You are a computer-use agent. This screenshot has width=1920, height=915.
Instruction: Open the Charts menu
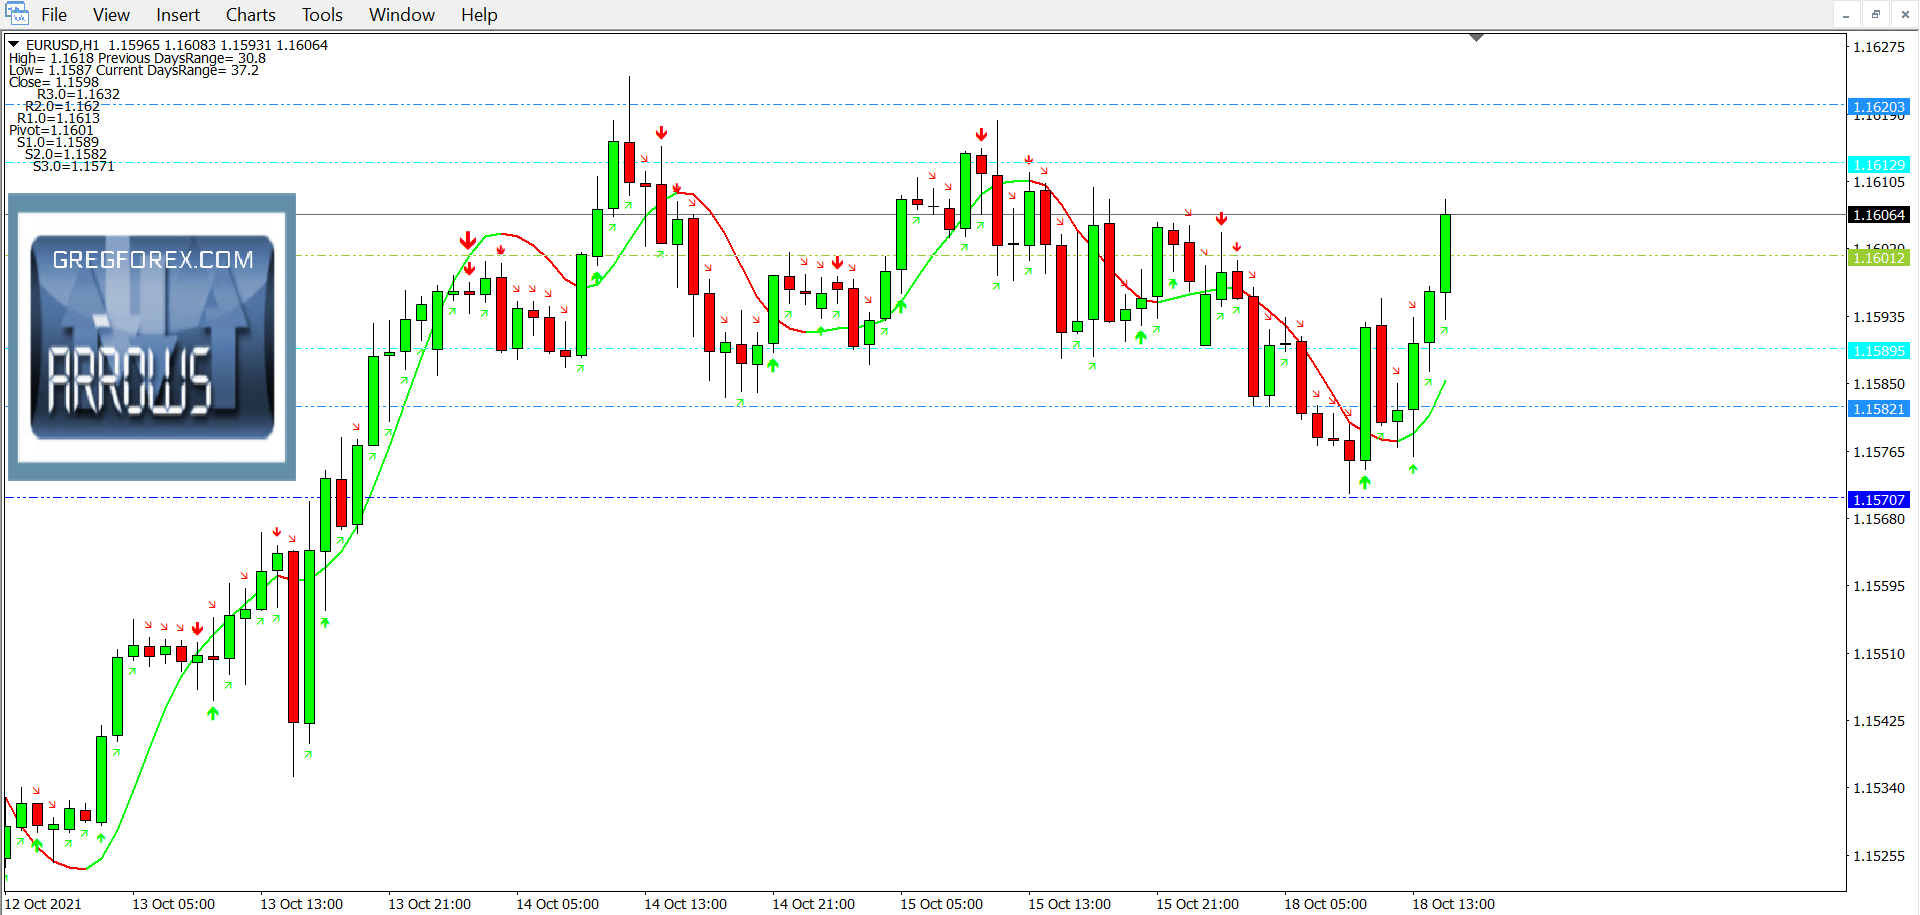(x=250, y=15)
